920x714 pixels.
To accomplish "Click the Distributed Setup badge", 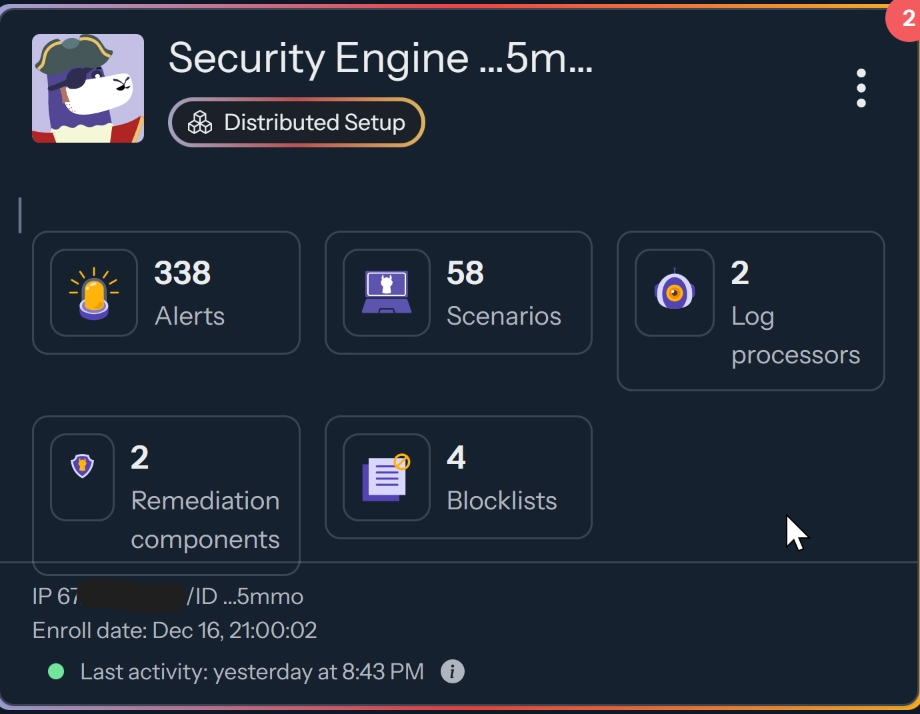I will click(296, 122).
